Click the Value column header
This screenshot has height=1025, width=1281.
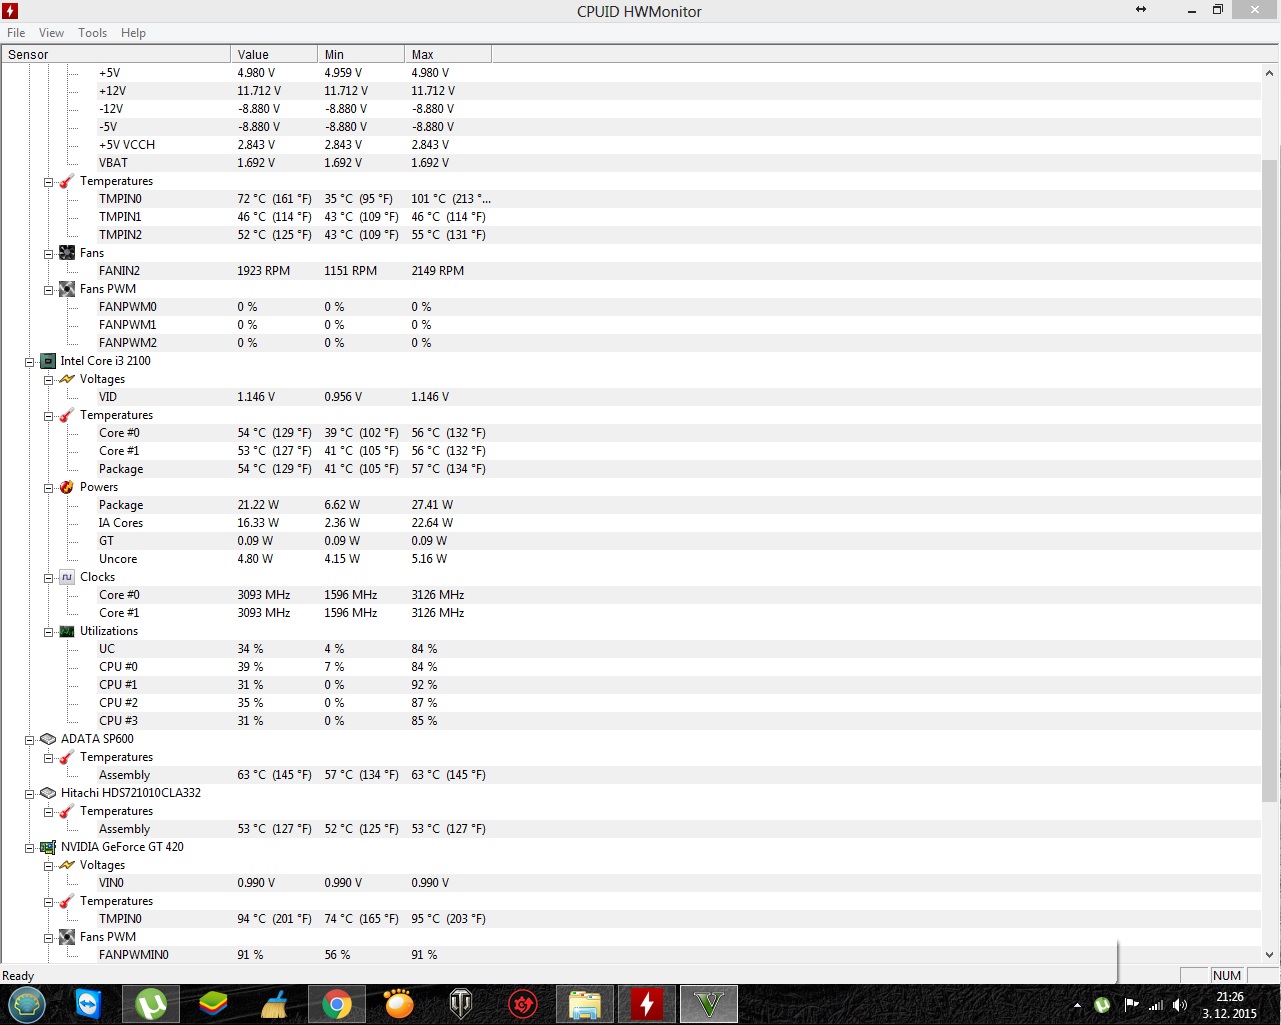click(x=273, y=54)
